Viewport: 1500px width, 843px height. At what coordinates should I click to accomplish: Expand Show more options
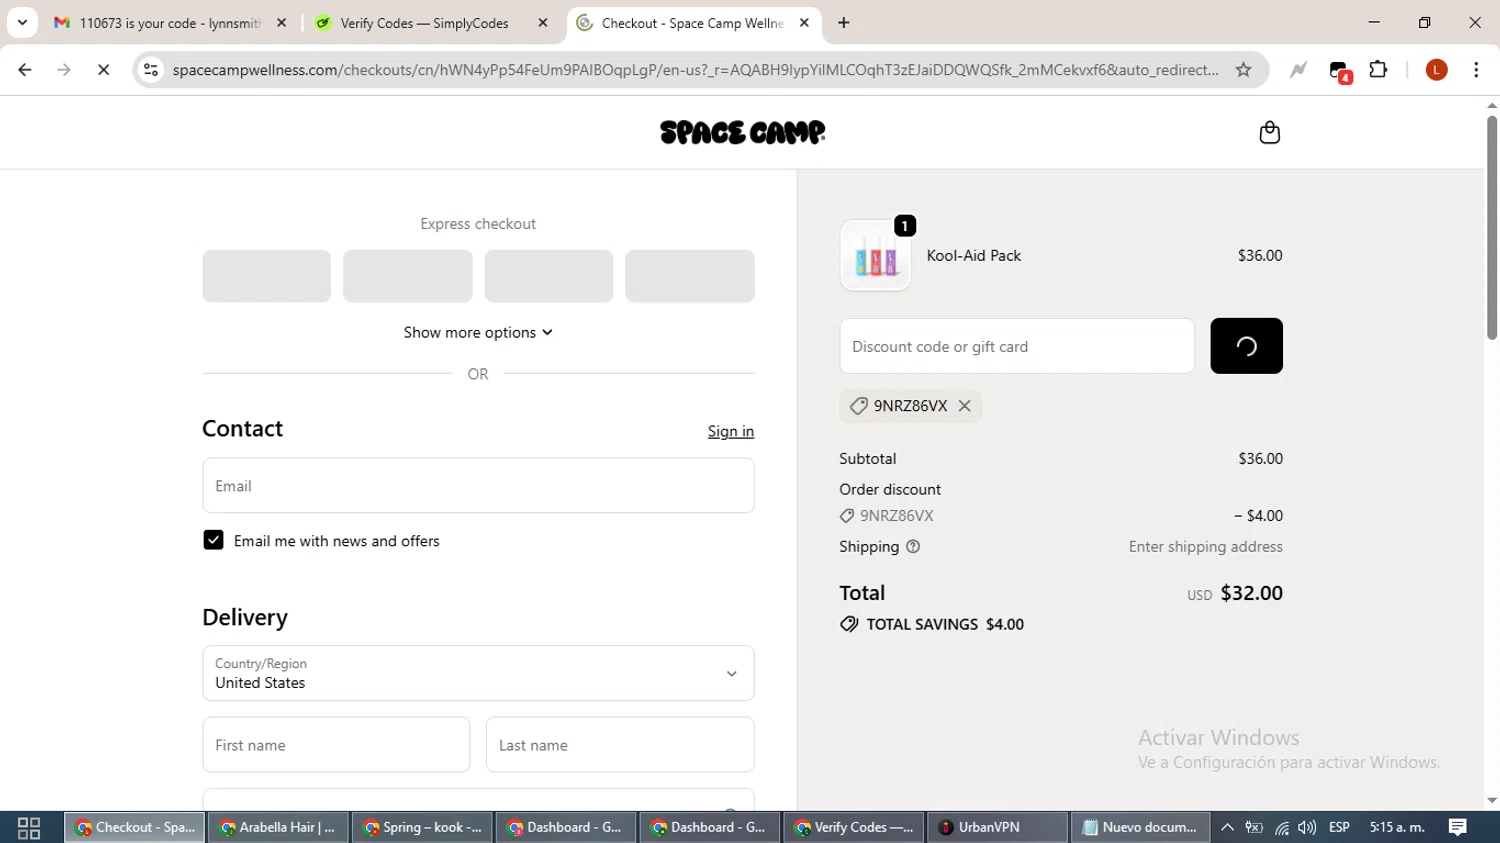click(478, 332)
